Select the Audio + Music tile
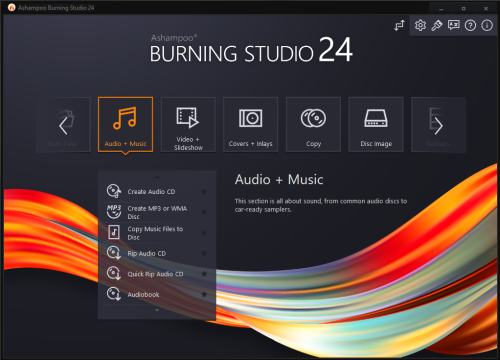Viewport: 500px width, 360px height. pyautogui.click(x=125, y=125)
